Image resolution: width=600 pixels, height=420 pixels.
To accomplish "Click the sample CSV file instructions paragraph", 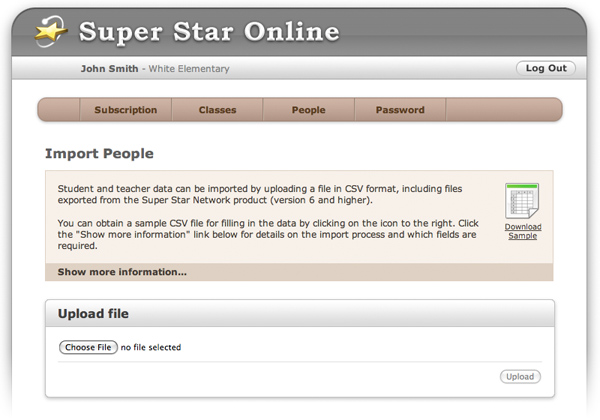I will (268, 234).
